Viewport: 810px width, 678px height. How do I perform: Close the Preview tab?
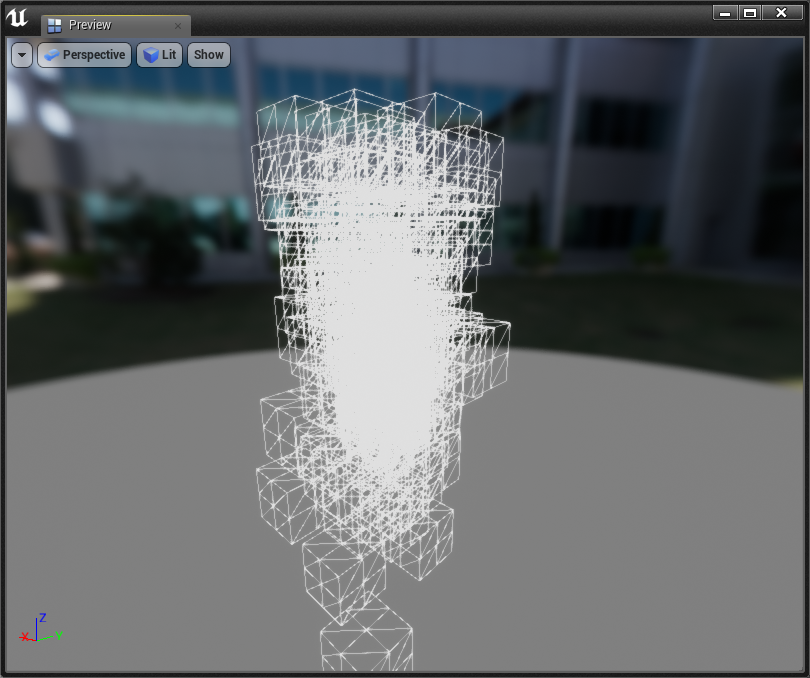(178, 25)
